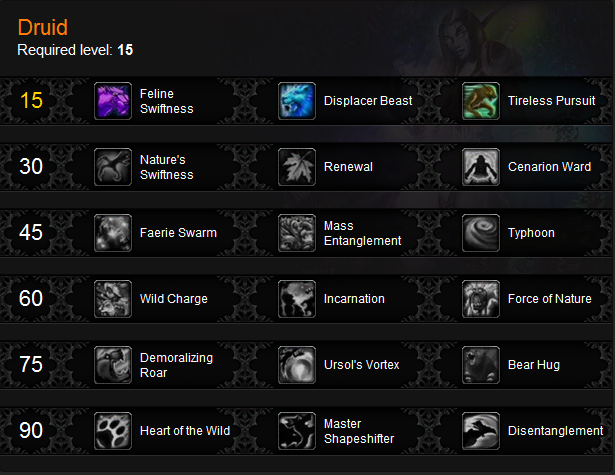Select the Ursol's Vortex label
The image size is (615, 475).
coord(361,365)
